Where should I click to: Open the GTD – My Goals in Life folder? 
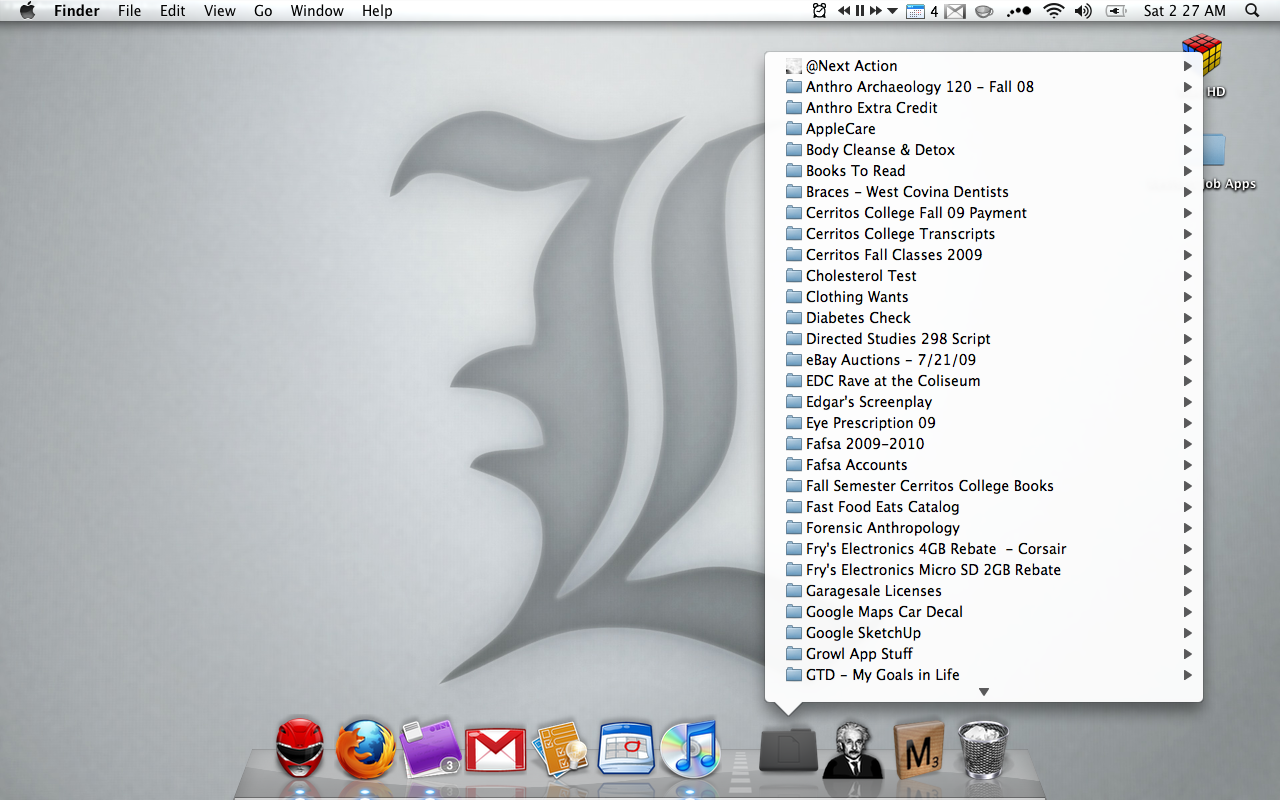coord(984,675)
